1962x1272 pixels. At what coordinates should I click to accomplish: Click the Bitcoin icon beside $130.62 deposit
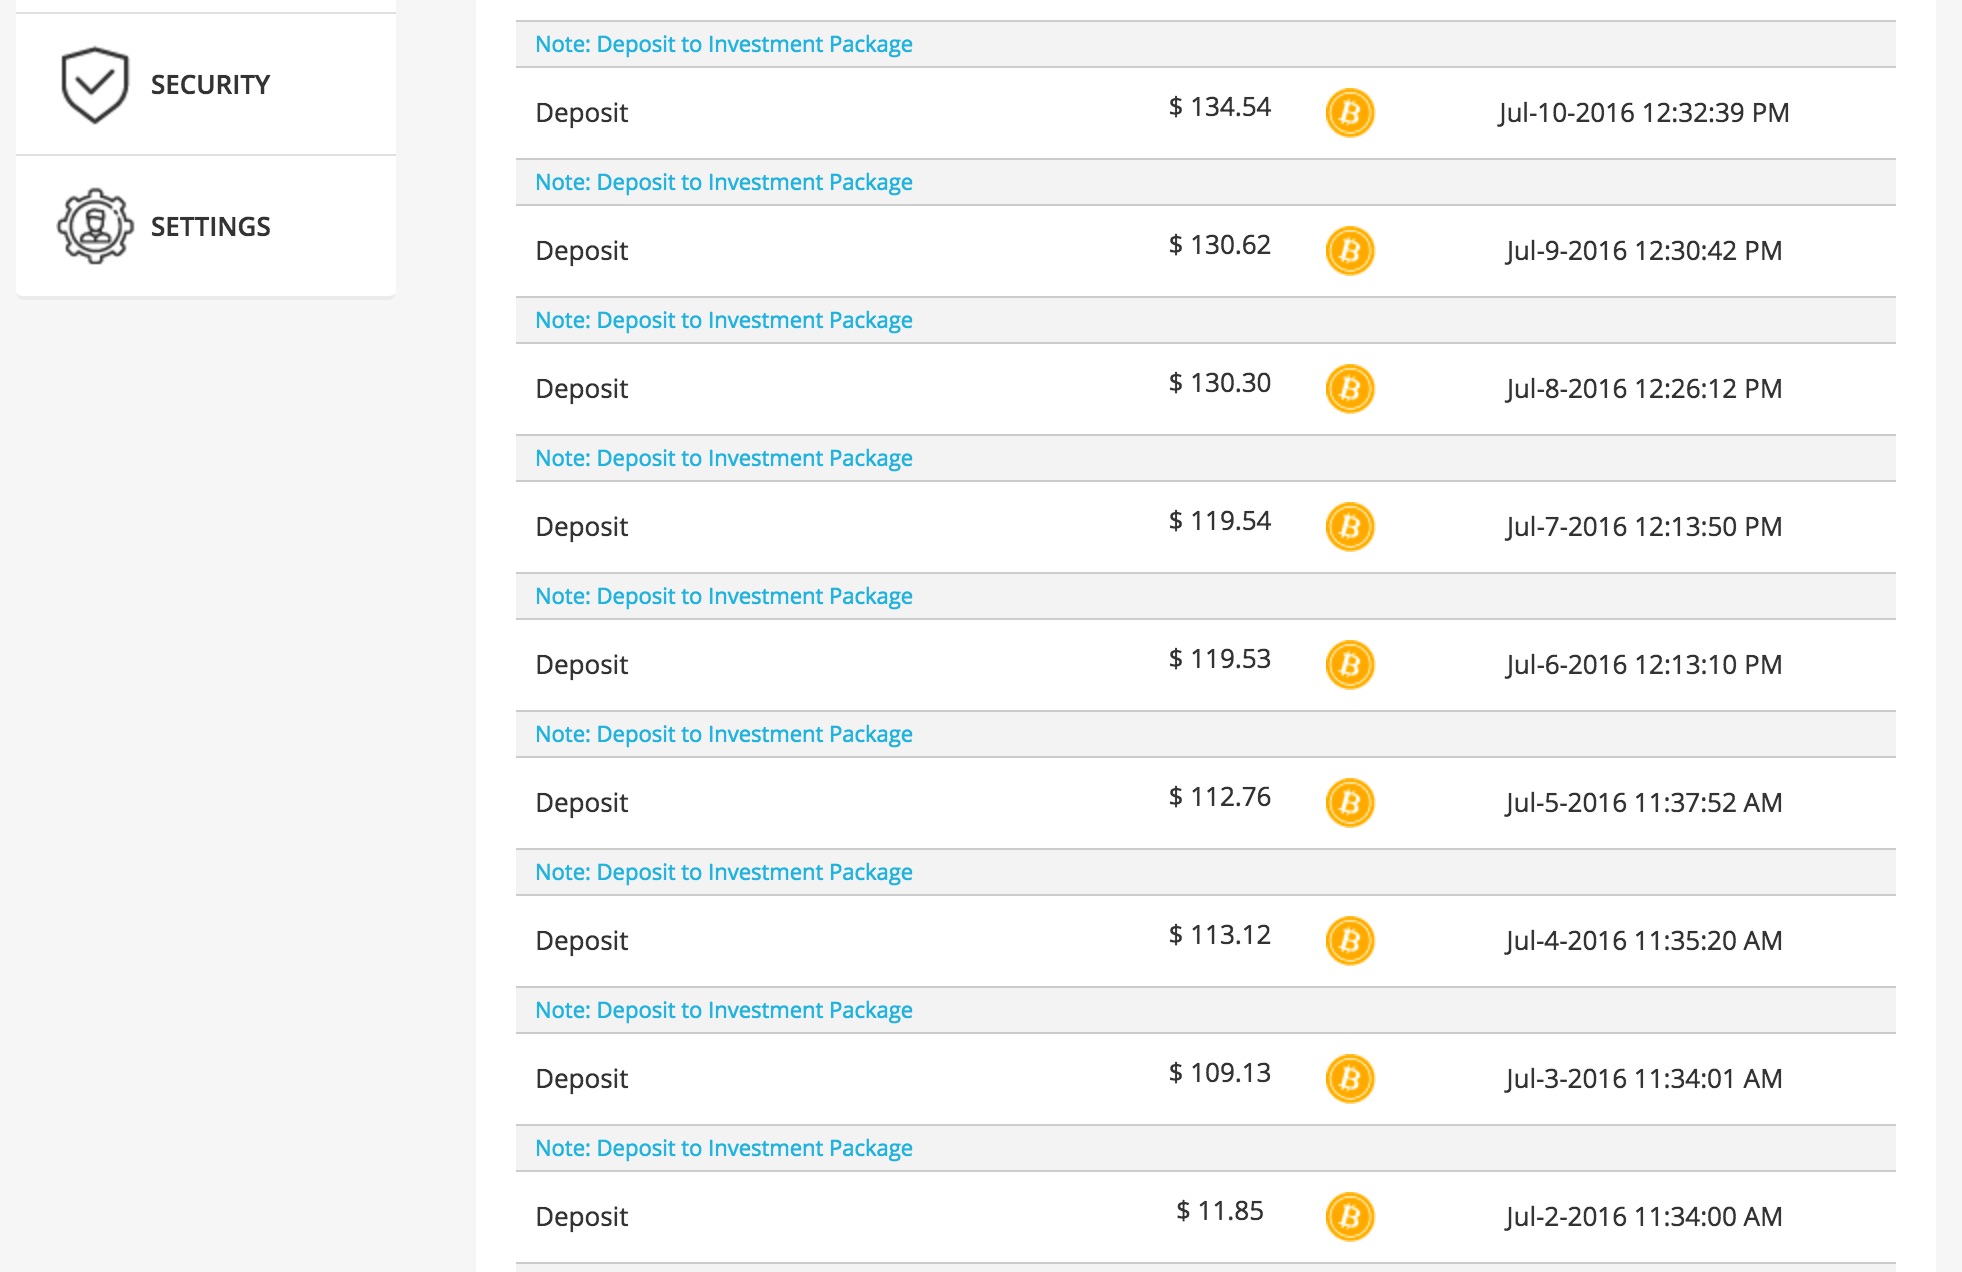coord(1349,251)
